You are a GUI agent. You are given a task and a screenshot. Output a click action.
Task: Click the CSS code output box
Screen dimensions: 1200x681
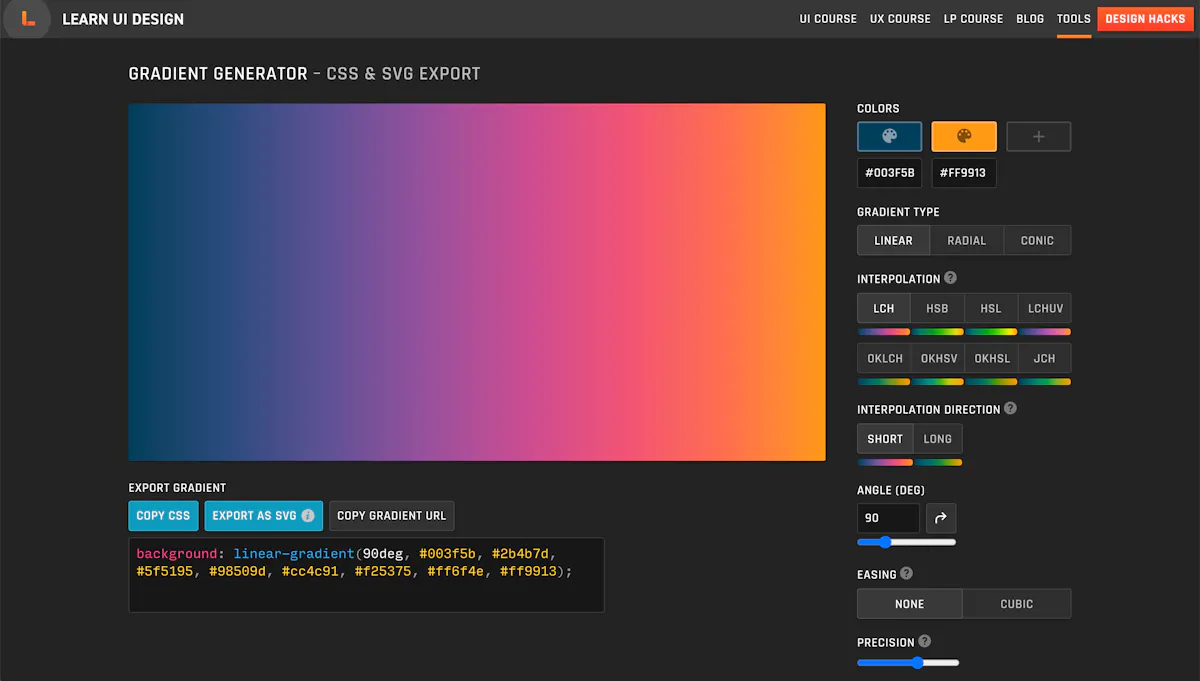[x=366, y=575]
